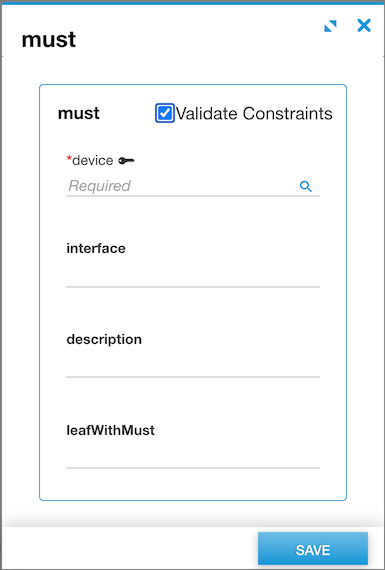
Task: Click the Validate Constraints label text
Action: 254,113
